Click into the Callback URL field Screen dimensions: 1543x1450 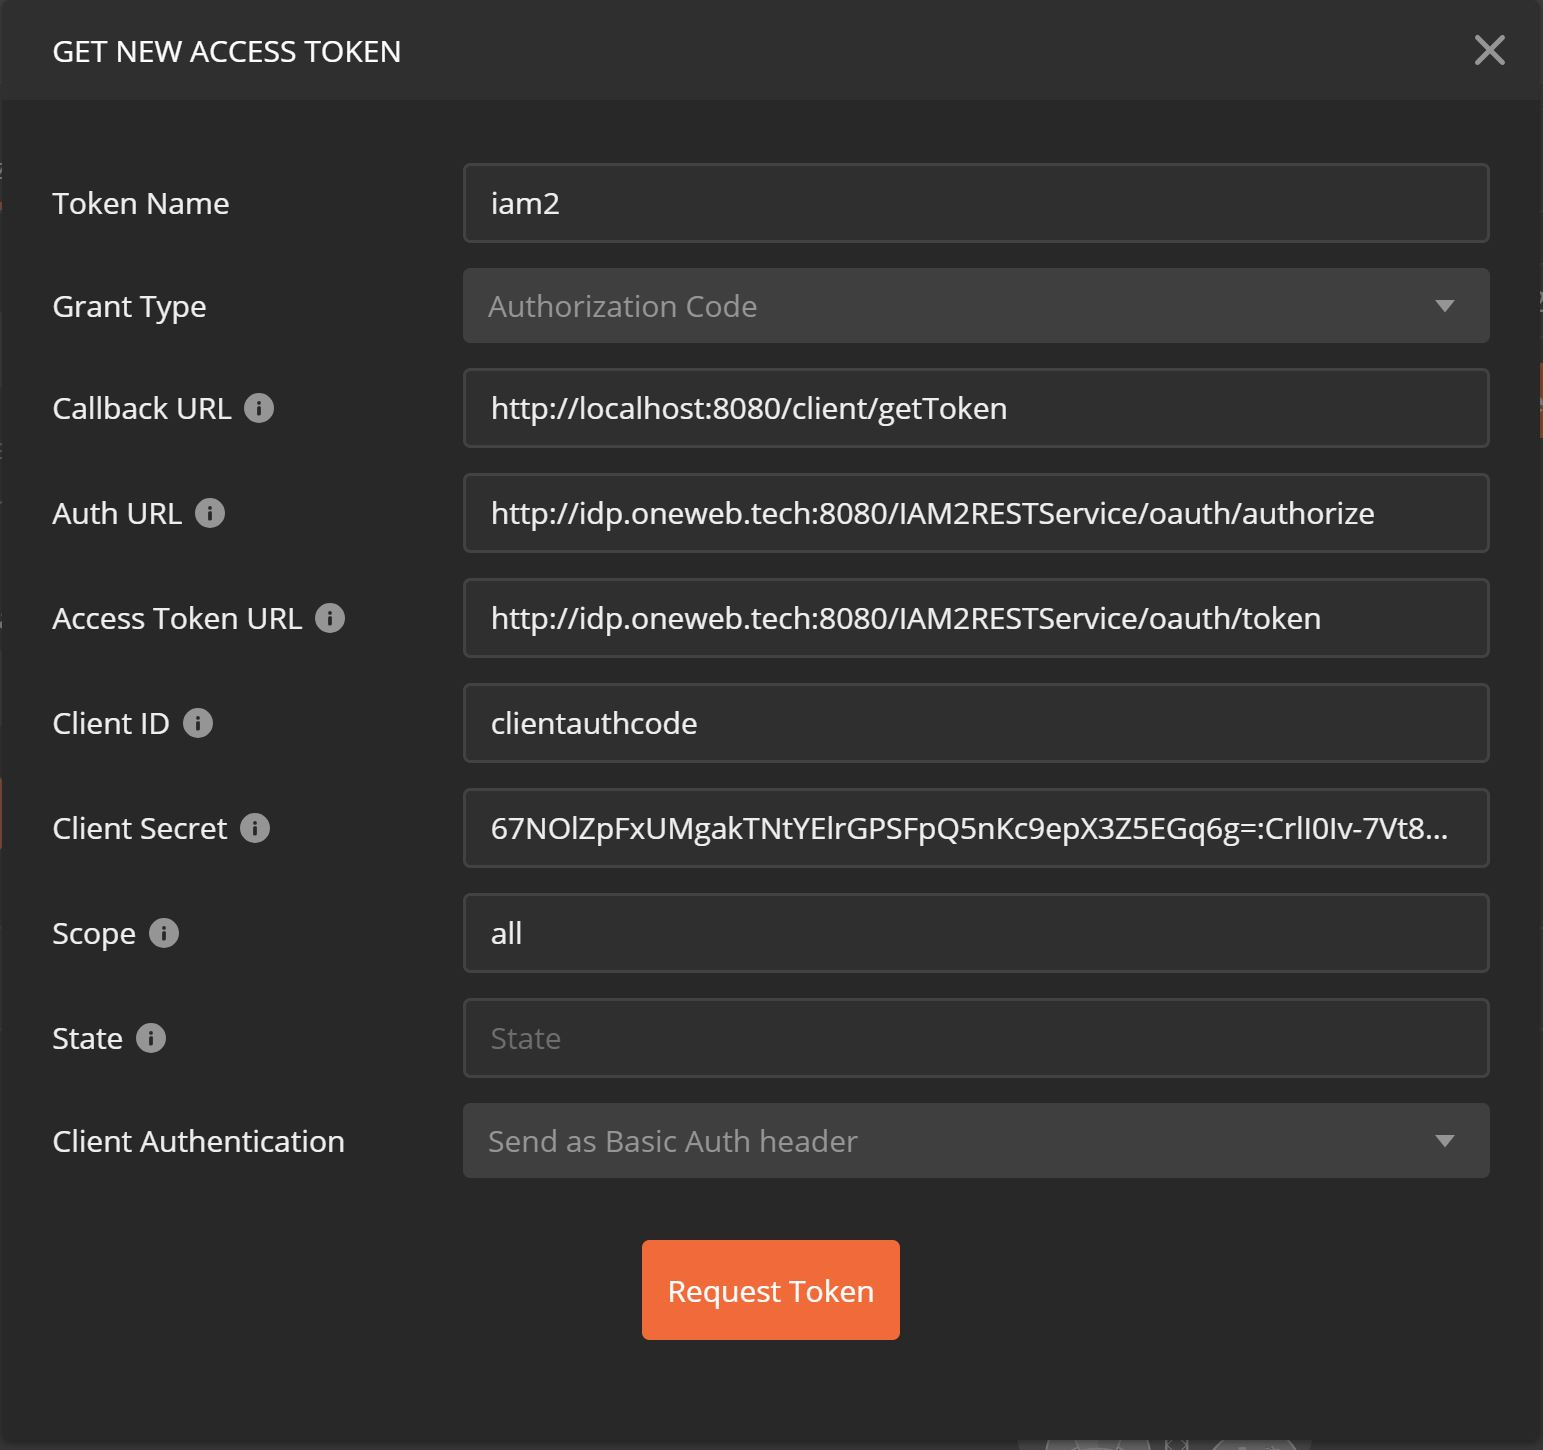[976, 408]
